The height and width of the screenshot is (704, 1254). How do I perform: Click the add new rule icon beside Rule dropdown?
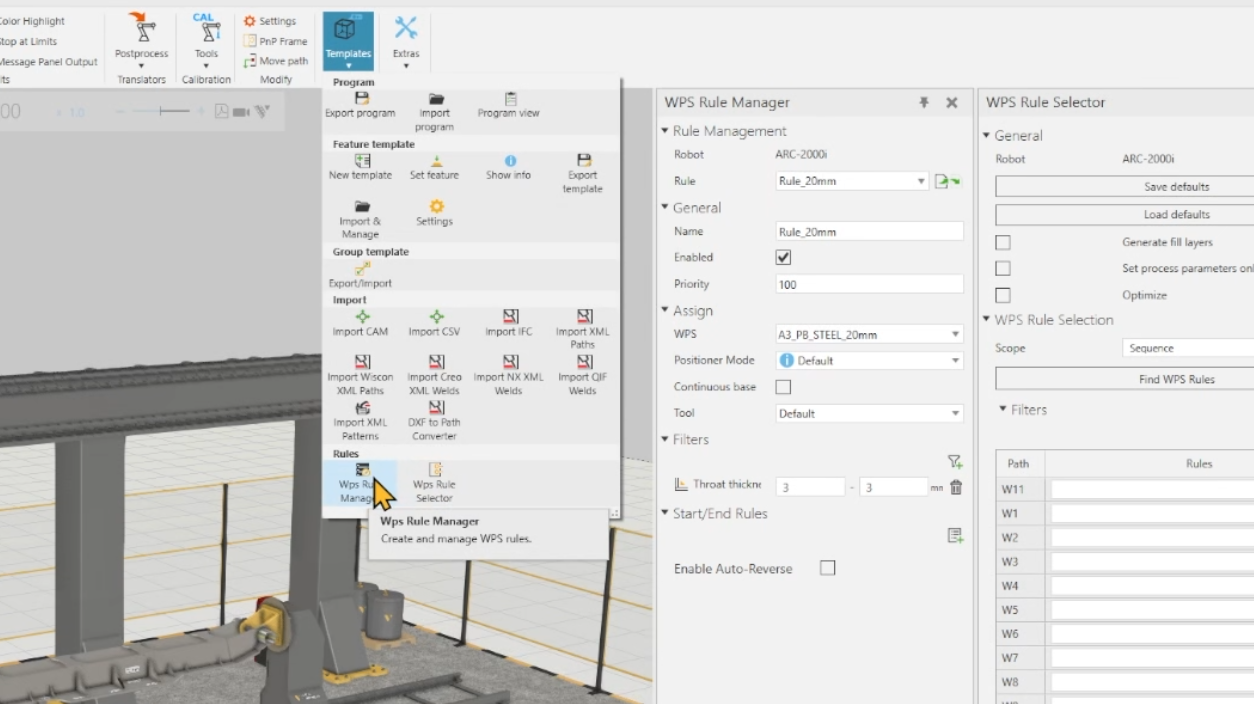point(946,181)
